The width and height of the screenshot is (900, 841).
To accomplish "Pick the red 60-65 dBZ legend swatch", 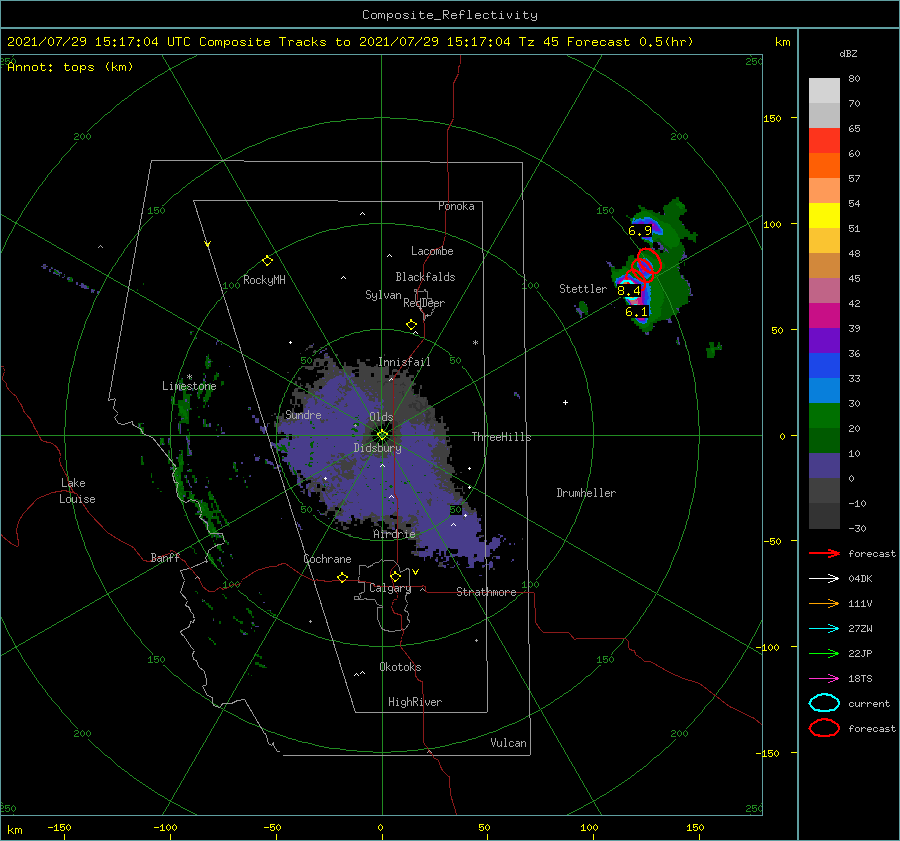I will (824, 141).
